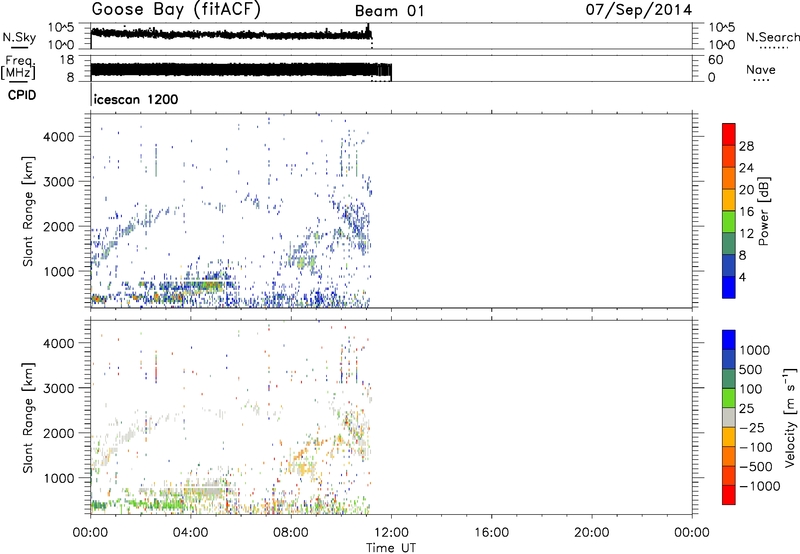Screen dimensions: 800x554
Task: Click the "500" label on Velocity color bar
Action: [x=751, y=369]
